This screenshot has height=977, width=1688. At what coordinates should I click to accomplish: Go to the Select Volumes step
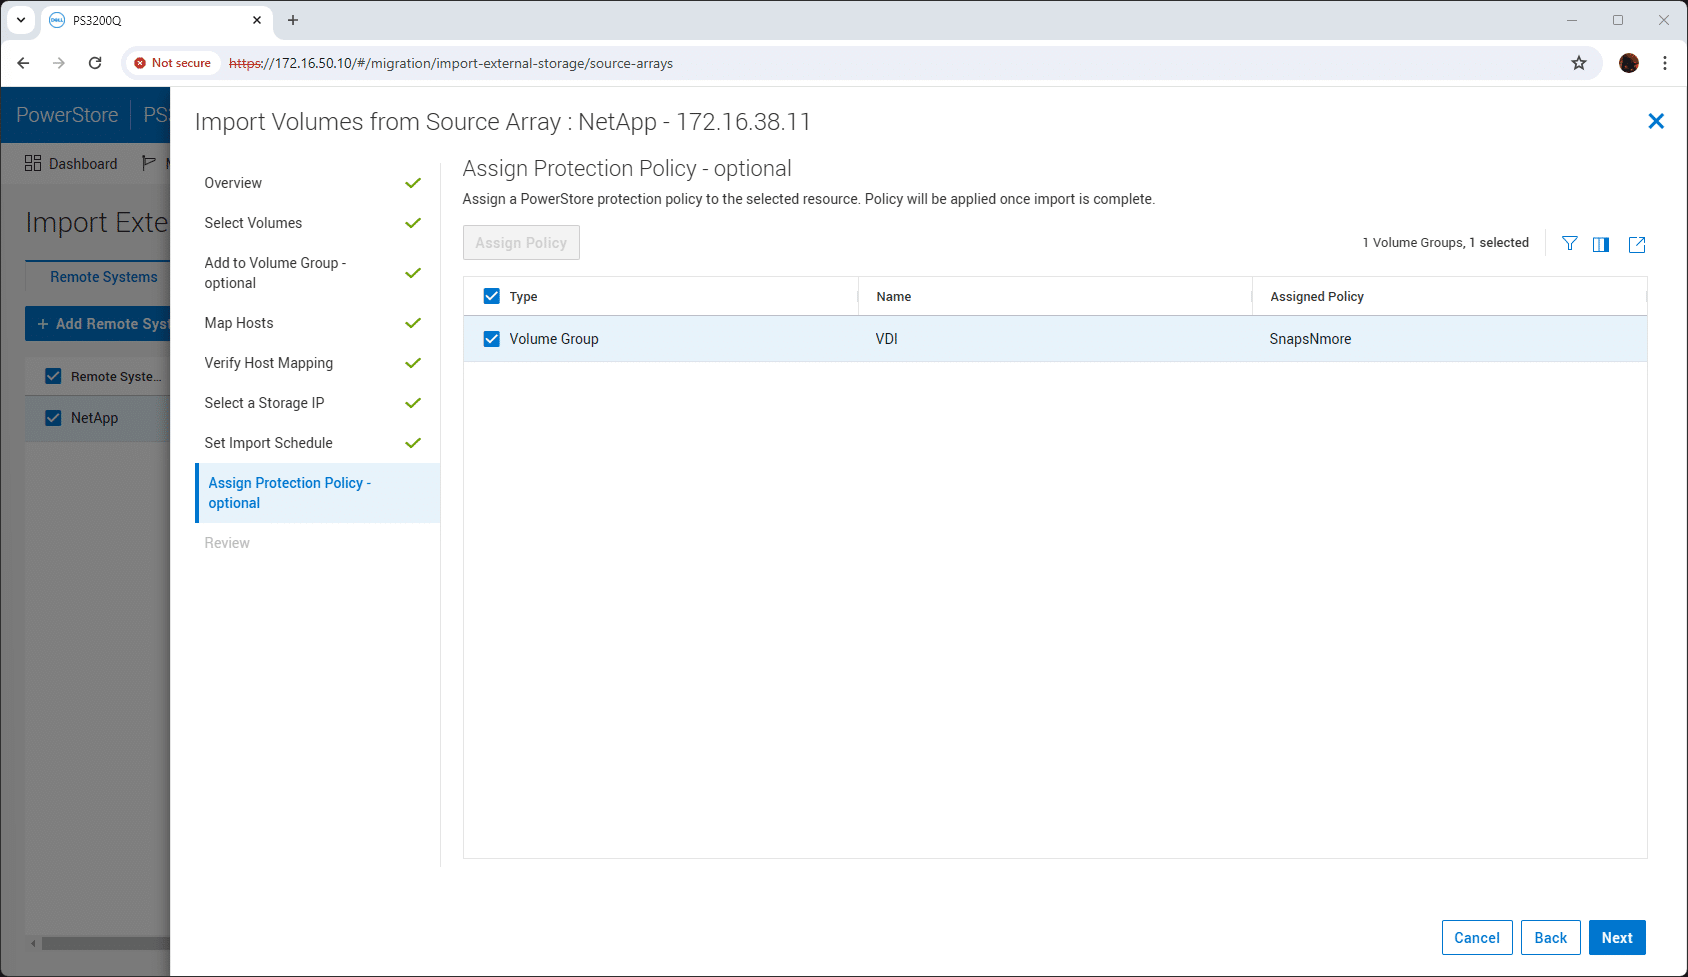click(x=253, y=223)
